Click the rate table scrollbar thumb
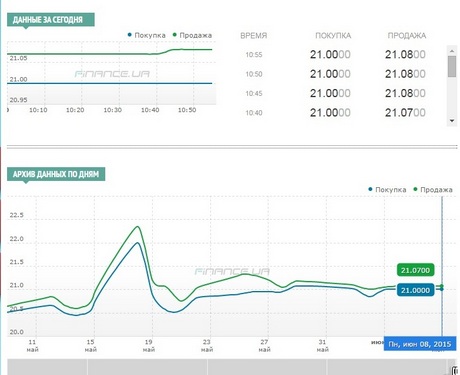The image size is (460, 375). click(452, 67)
